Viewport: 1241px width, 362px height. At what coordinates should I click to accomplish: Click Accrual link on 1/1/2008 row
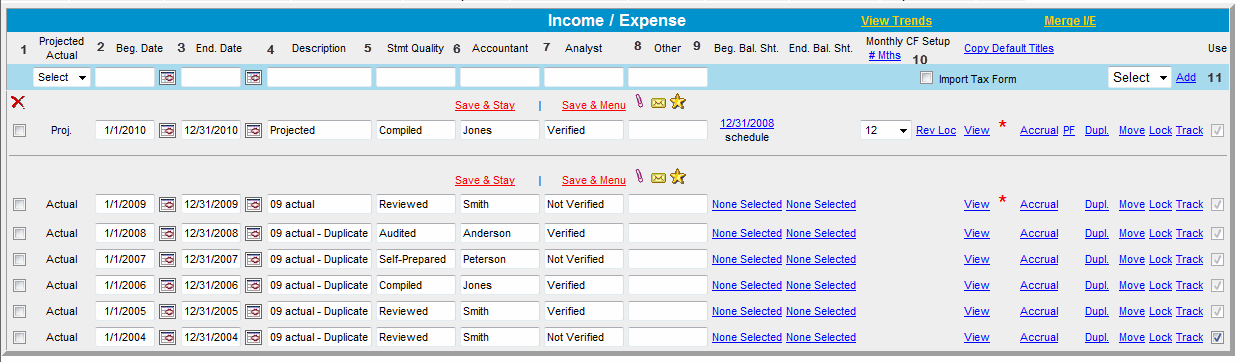pos(1039,233)
